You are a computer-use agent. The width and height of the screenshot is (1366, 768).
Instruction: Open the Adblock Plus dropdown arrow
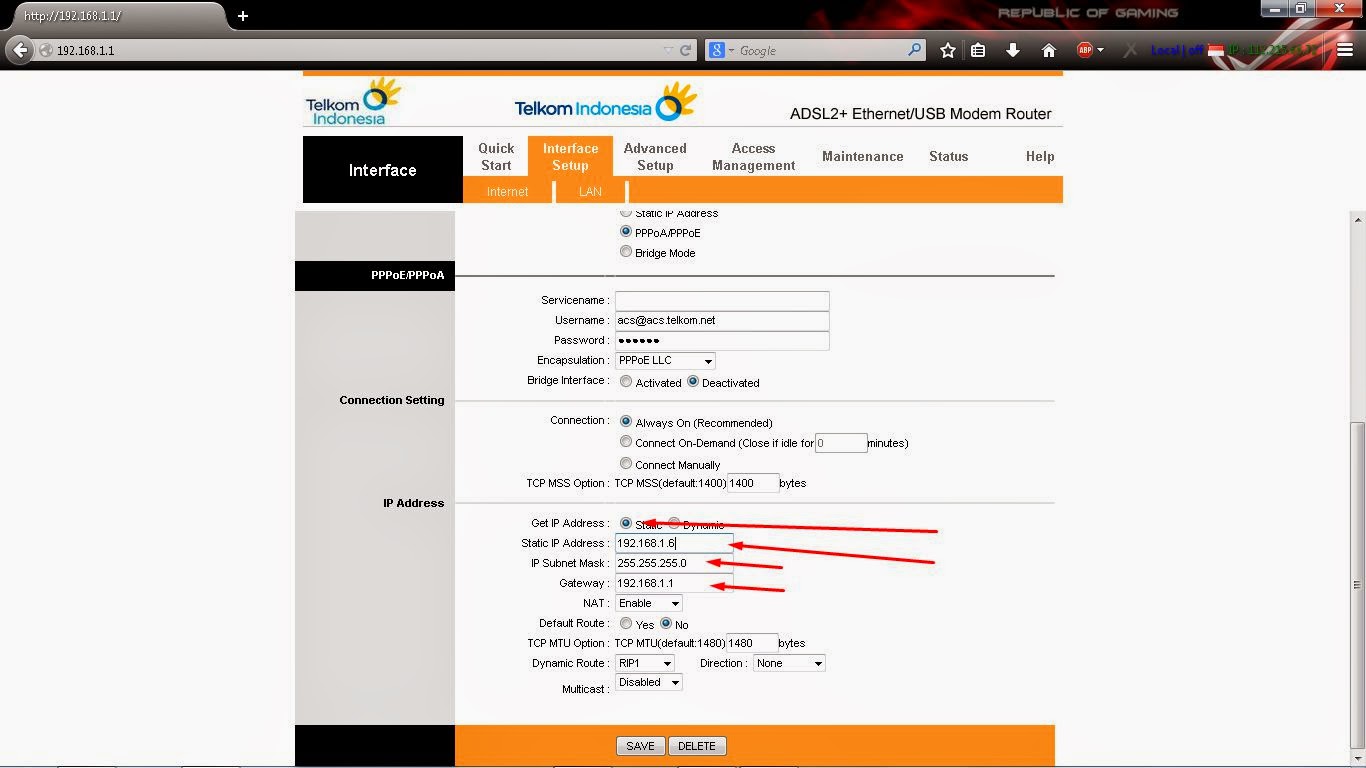(x=1100, y=50)
